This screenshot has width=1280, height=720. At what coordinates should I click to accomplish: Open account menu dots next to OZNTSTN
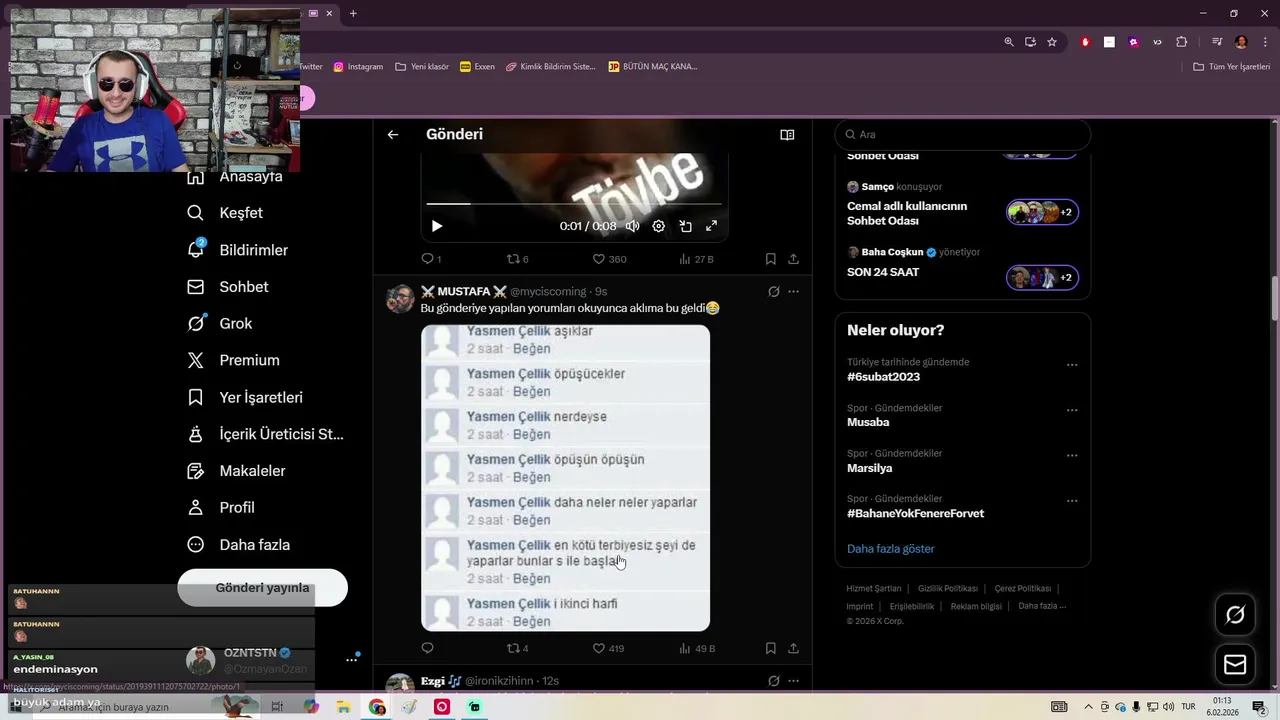coord(351,660)
